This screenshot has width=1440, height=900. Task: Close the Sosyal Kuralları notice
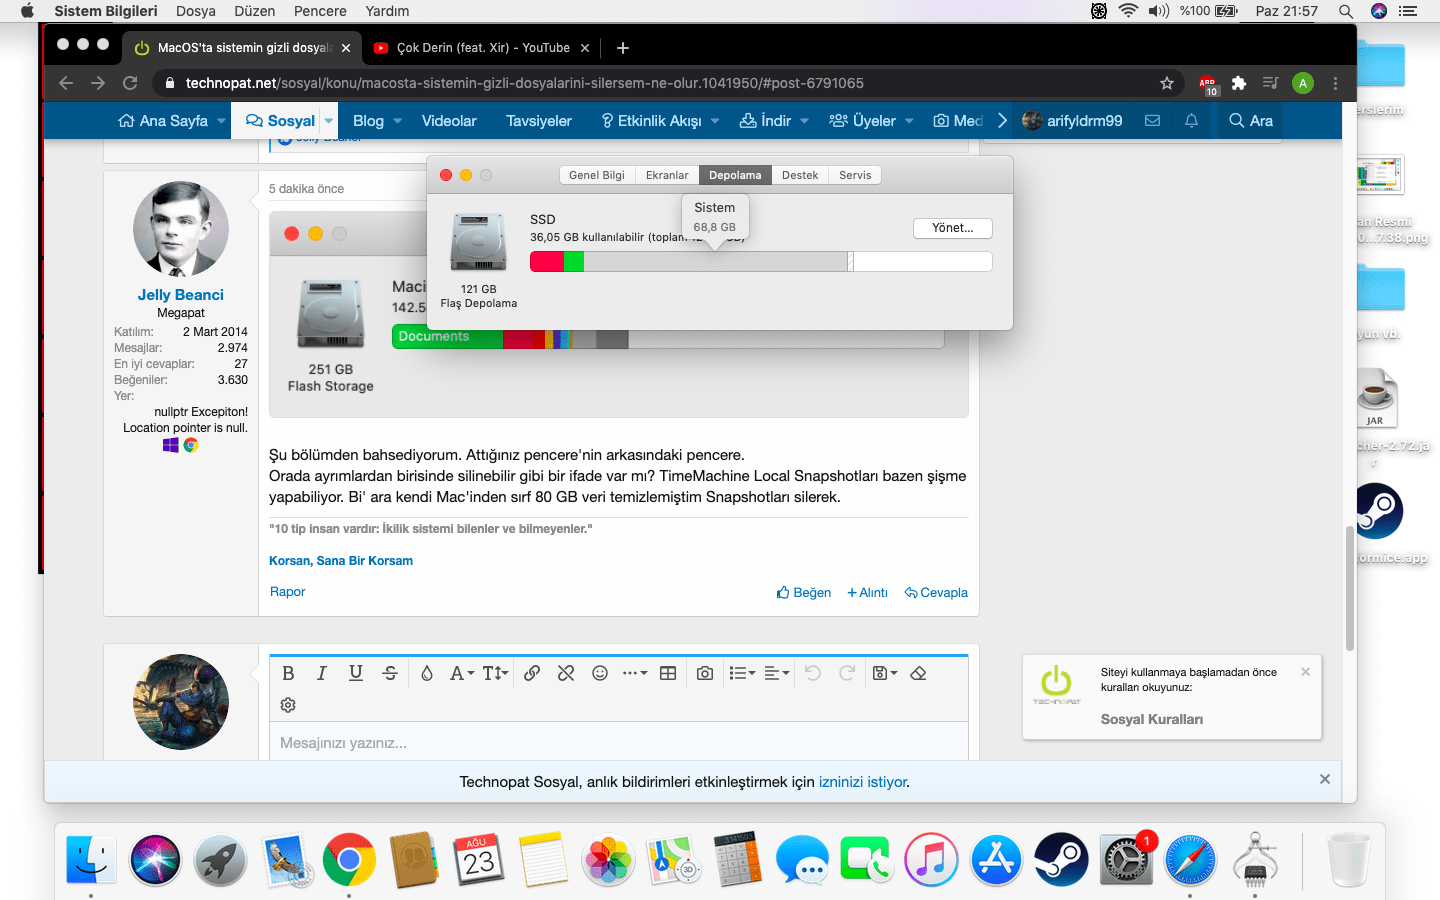1305,672
